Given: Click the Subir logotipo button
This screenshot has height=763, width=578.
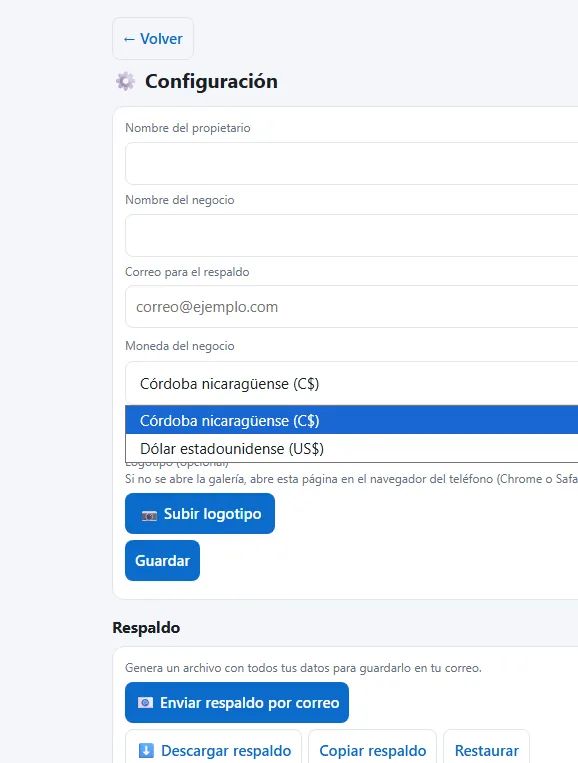Looking at the screenshot, I should [200, 513].
